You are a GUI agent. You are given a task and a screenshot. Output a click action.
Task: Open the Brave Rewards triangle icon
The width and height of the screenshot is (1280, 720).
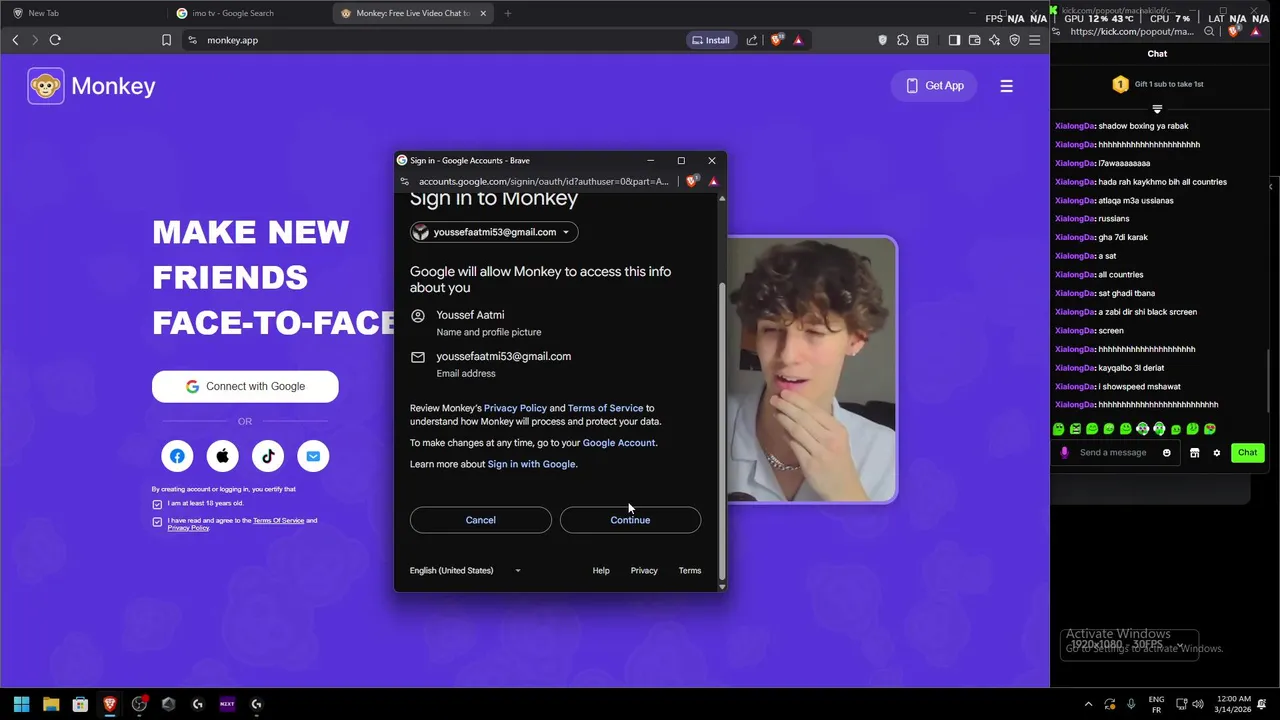pos(798,40)
